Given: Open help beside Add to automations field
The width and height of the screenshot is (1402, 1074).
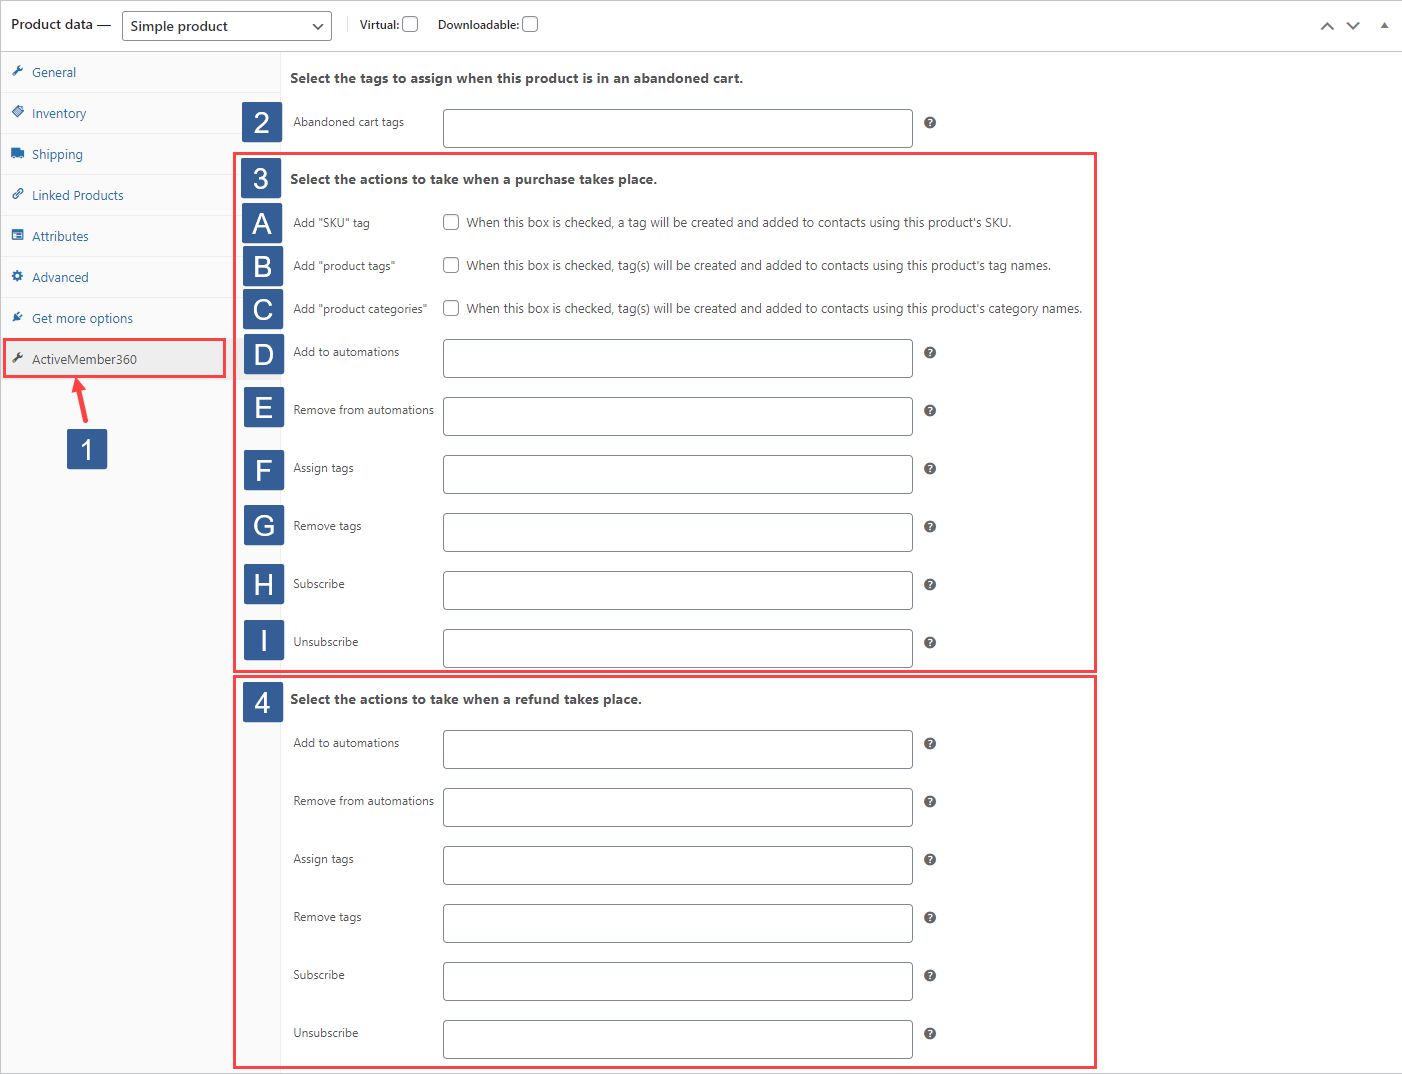Looking at the screenshot, I should tap(929, 353).
